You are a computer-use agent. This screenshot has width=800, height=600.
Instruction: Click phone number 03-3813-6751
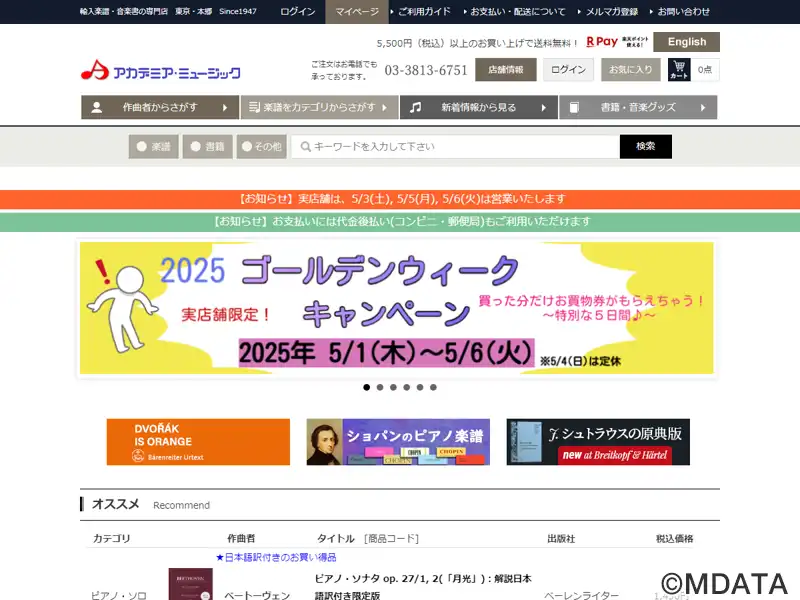pos(426,70)
